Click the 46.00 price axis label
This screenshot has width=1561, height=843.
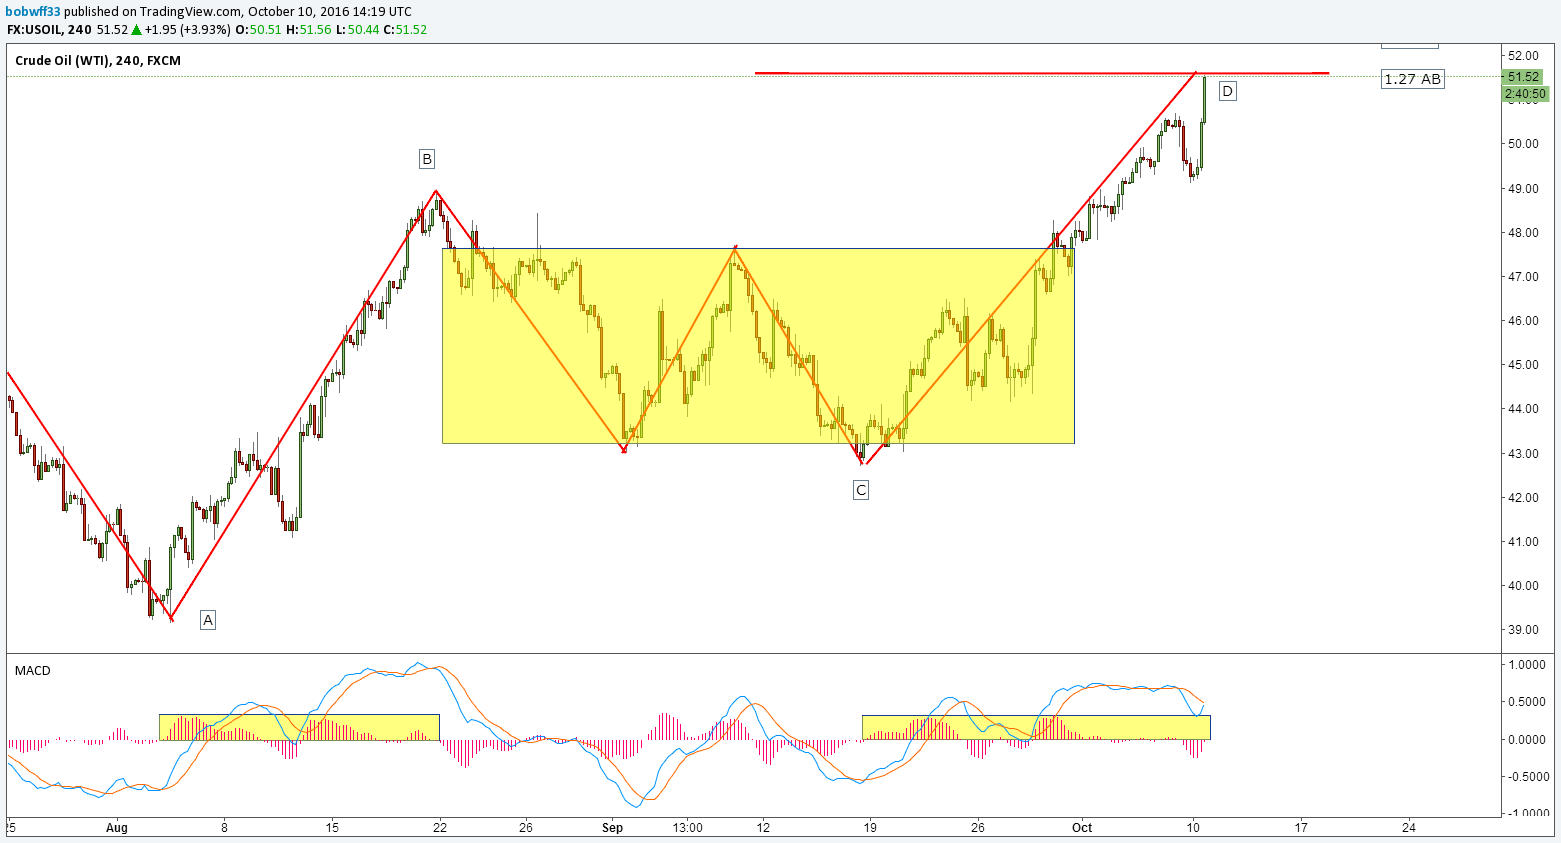[x=1524, y=320]
